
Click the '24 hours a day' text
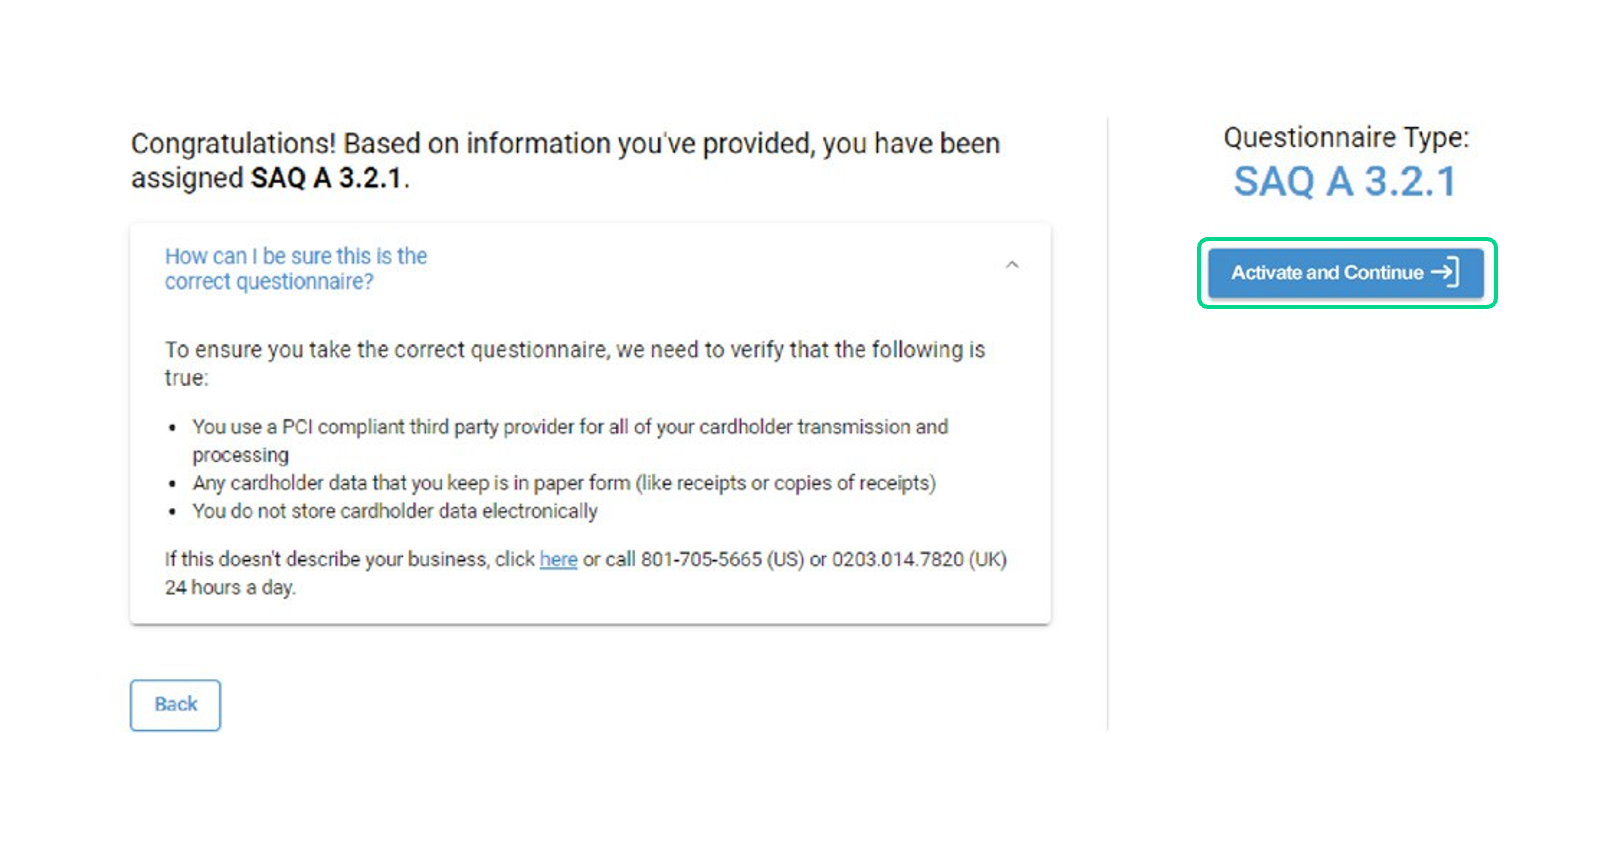[x=230, y=588]
